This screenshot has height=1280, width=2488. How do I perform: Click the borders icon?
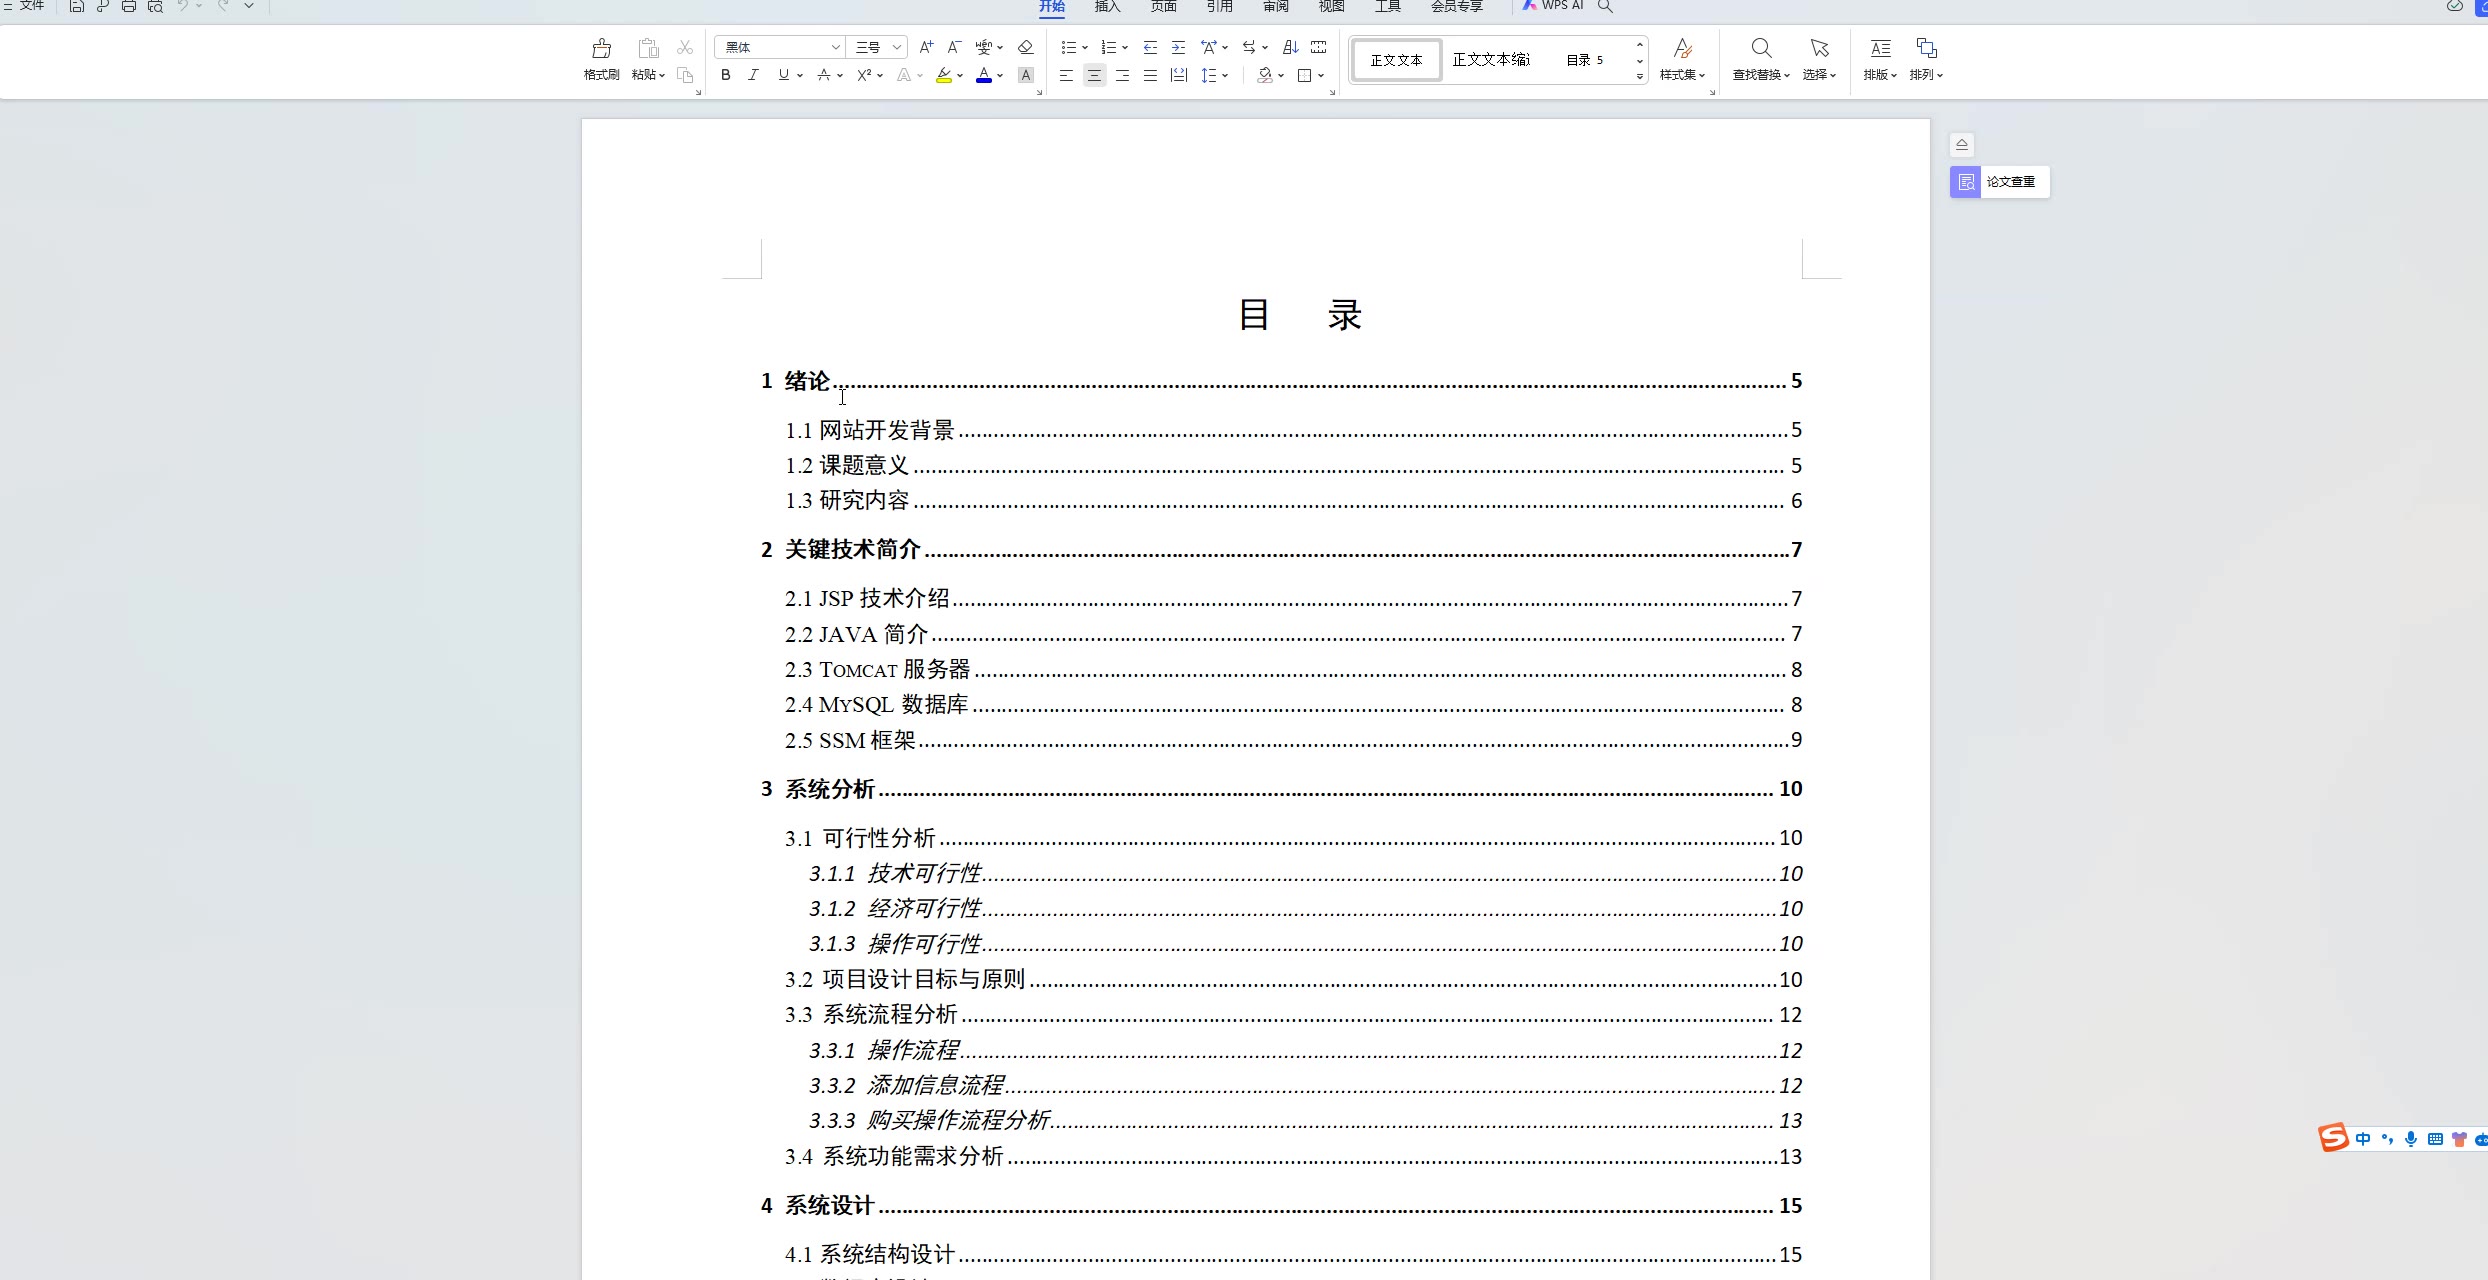(x=1304, y=75)
